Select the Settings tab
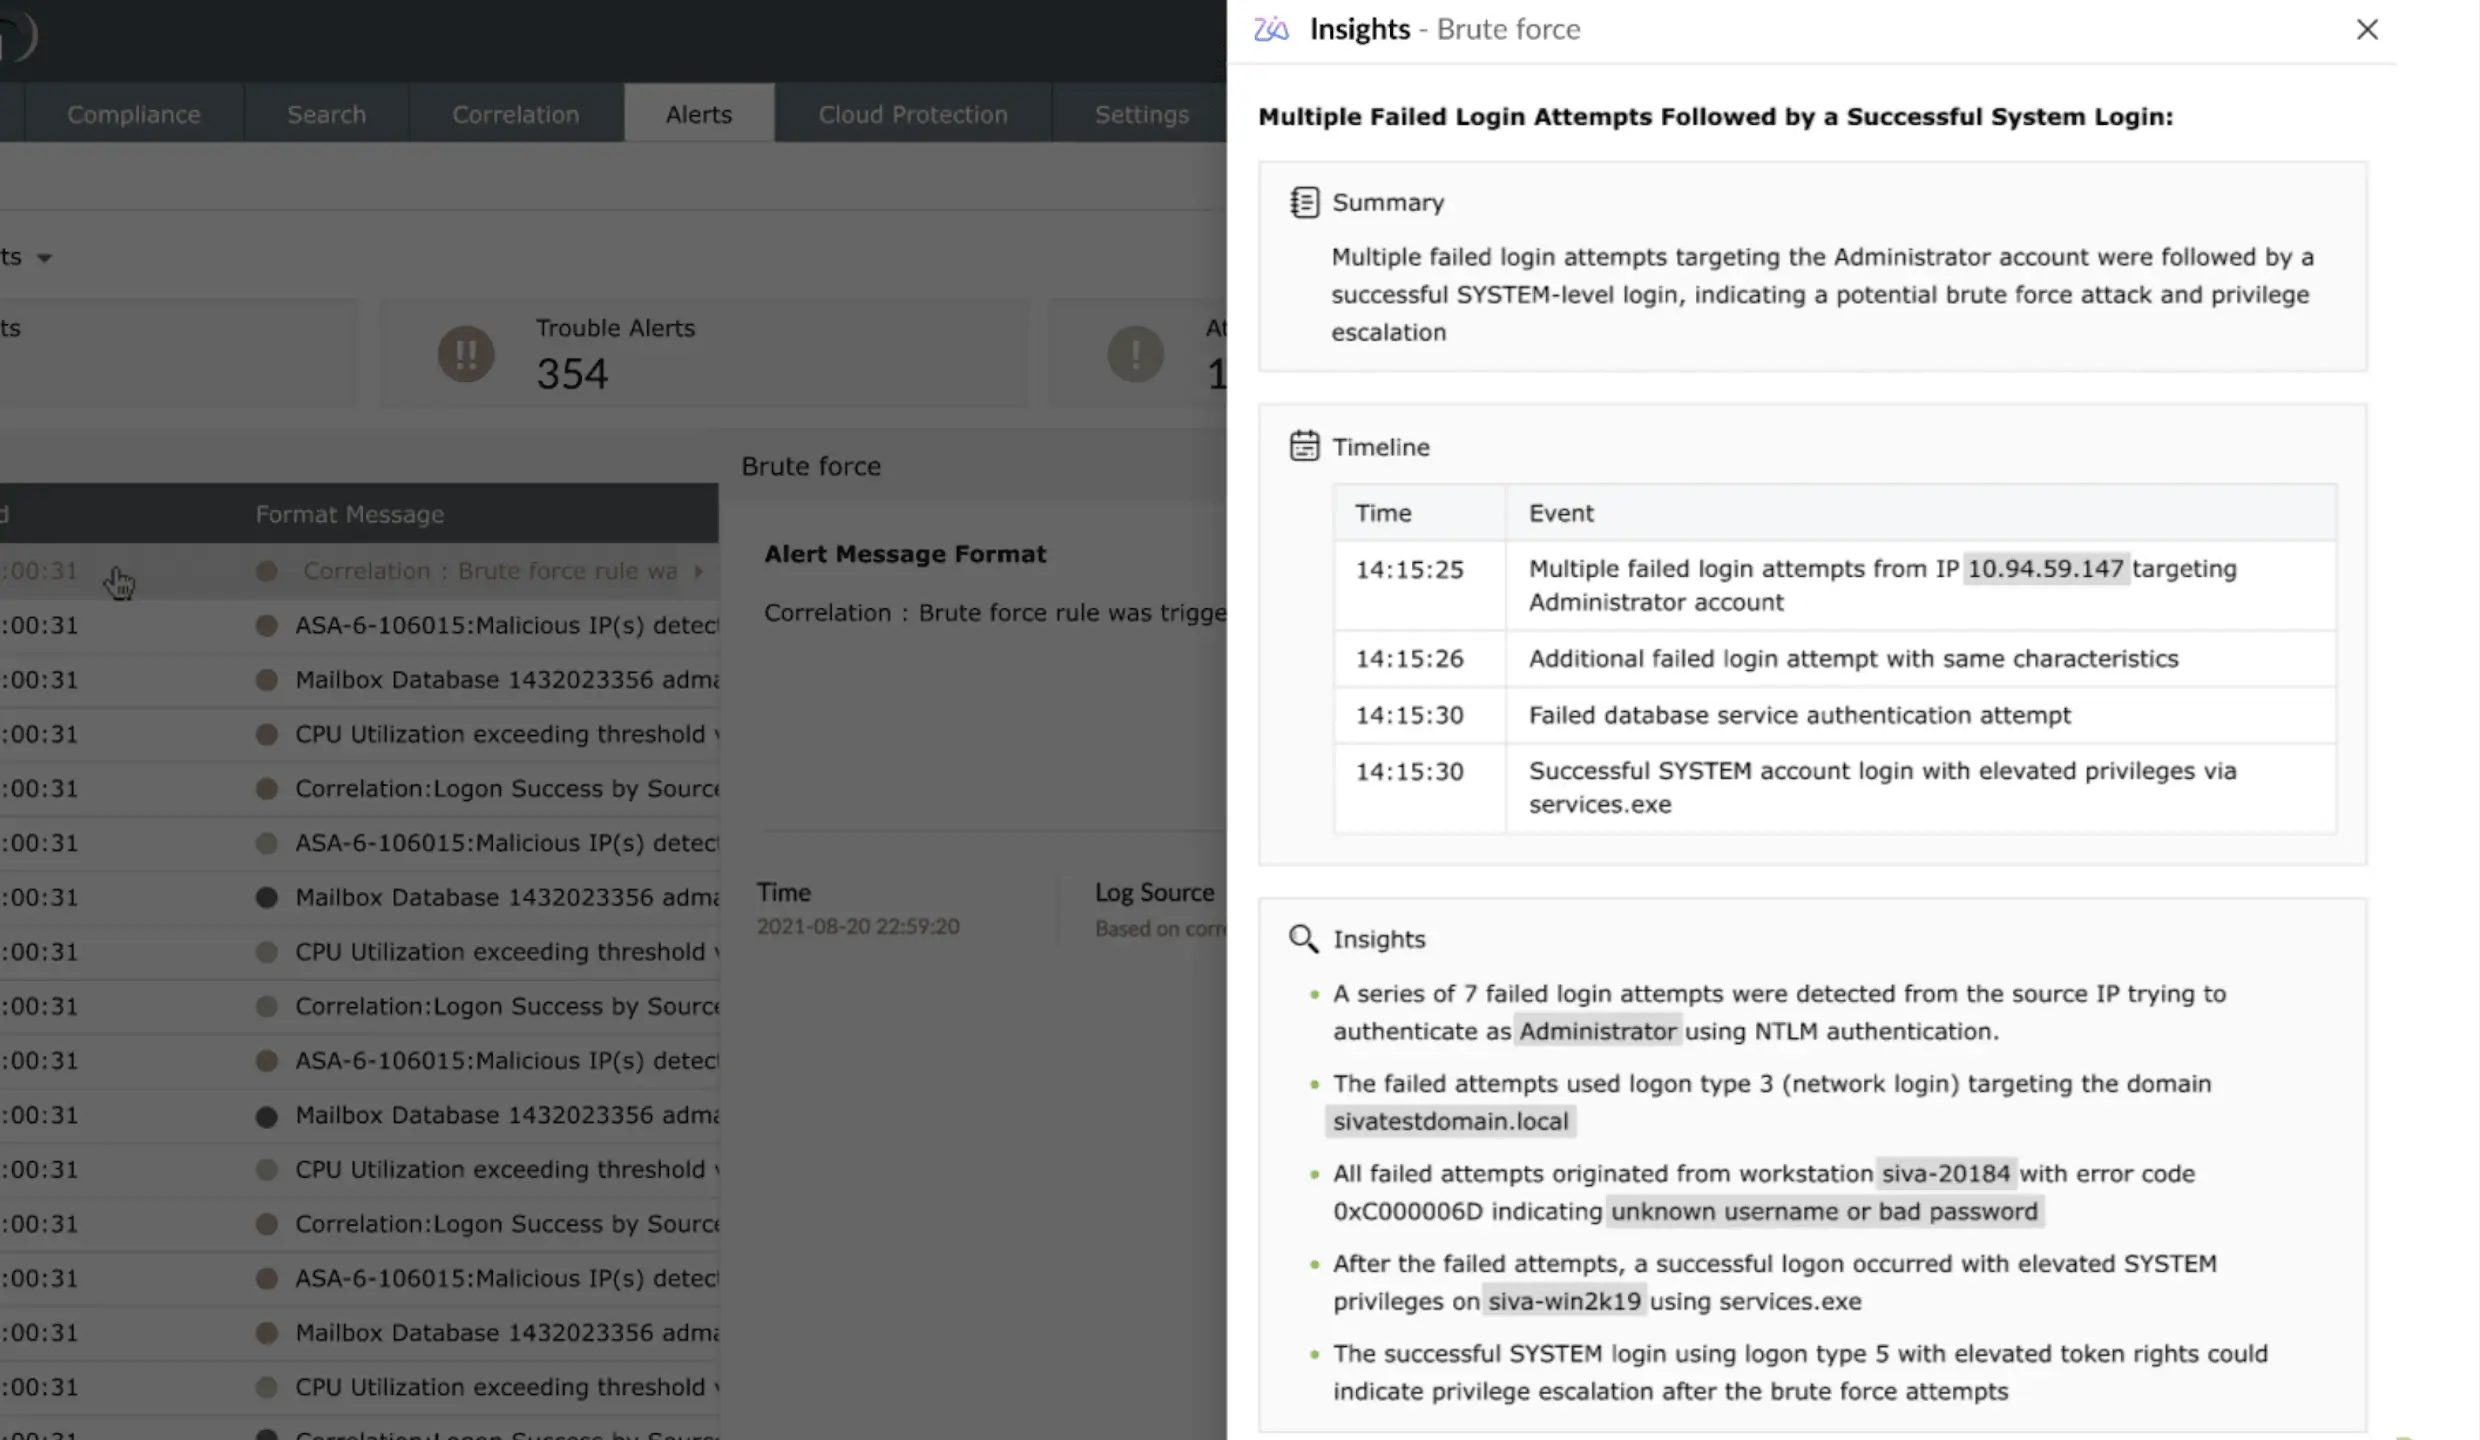This screenshot has width=2480, height=1440. (x=1141, y=114)
